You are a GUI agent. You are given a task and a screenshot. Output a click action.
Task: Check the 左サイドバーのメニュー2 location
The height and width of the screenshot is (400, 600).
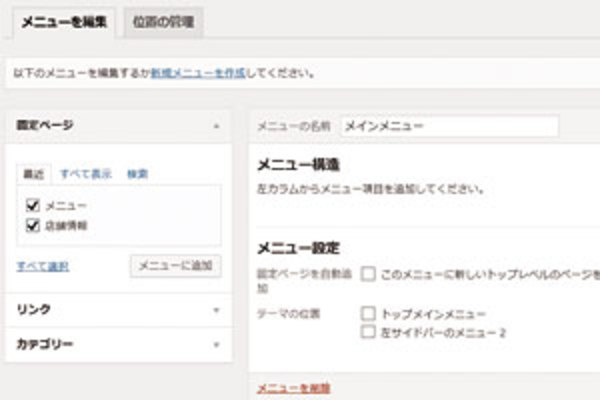368,332
